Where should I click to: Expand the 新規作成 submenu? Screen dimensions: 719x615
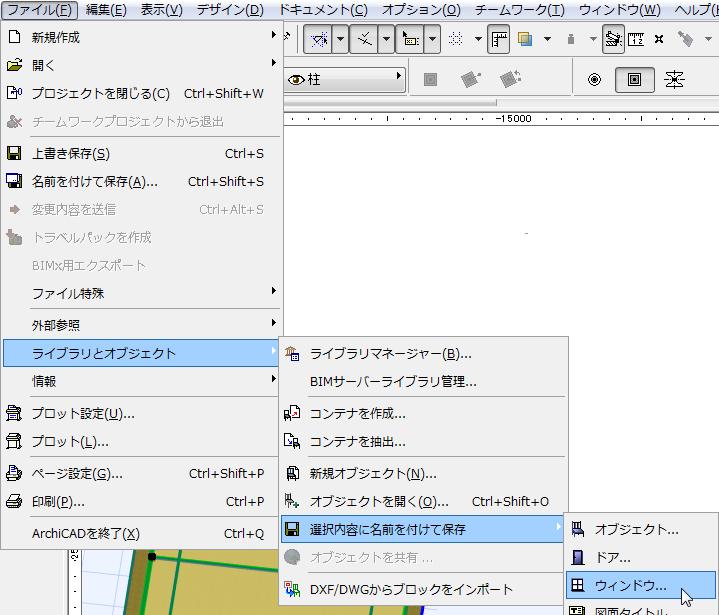(141, 37)
